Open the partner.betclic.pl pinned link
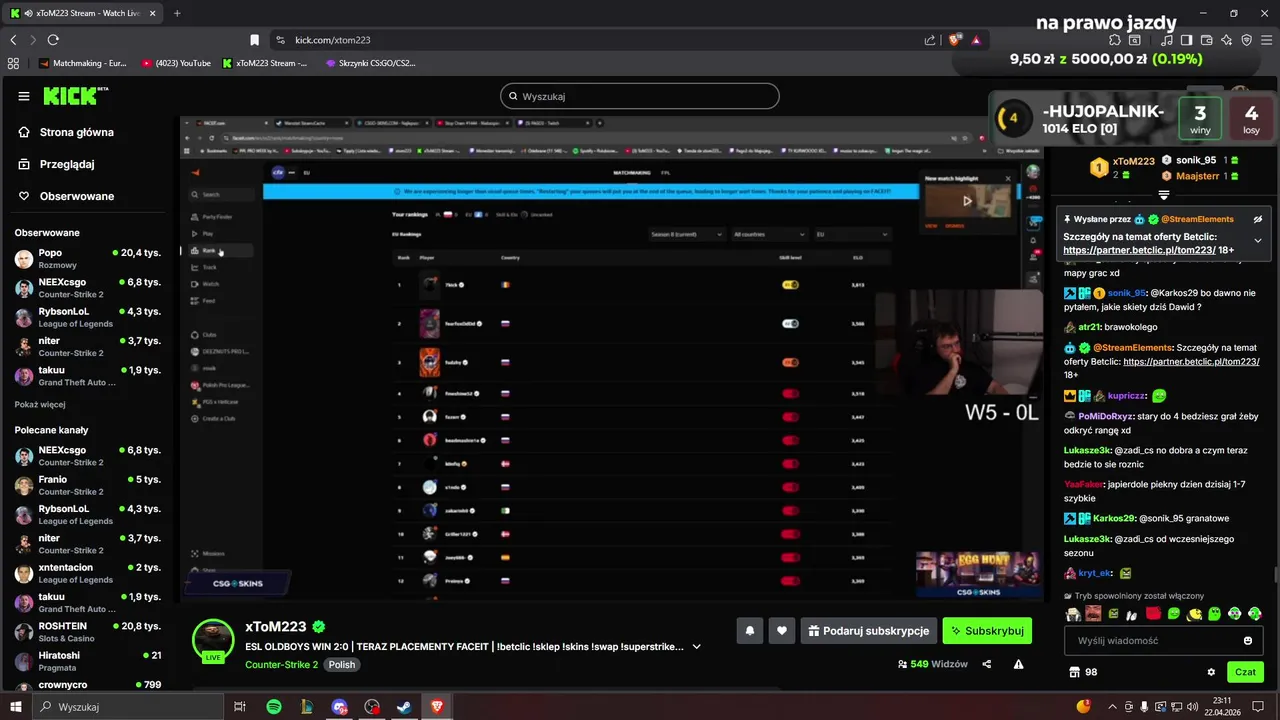The width and height of the screenshot is (1280, 720). point(1139,250)
